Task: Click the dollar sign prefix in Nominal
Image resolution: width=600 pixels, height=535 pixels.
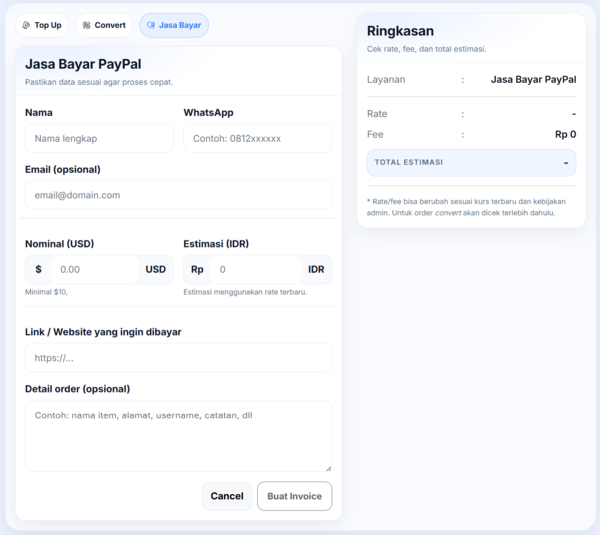Action: coord(38,269)
